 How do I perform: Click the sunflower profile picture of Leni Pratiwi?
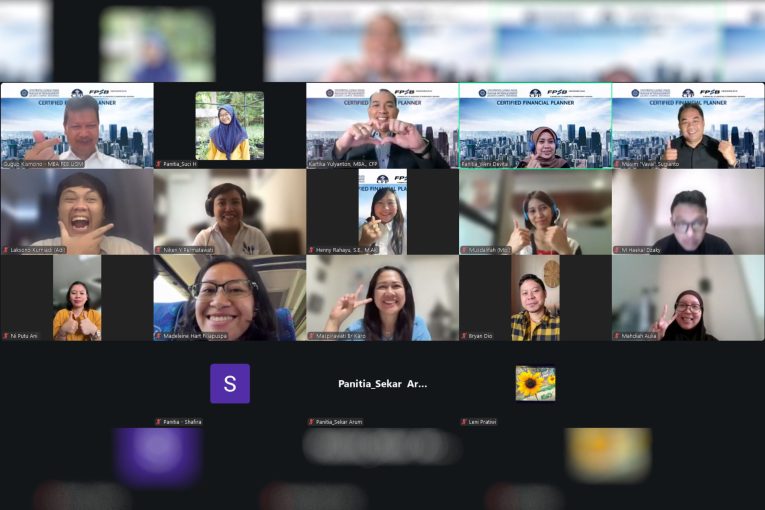(x=535, y=384)
